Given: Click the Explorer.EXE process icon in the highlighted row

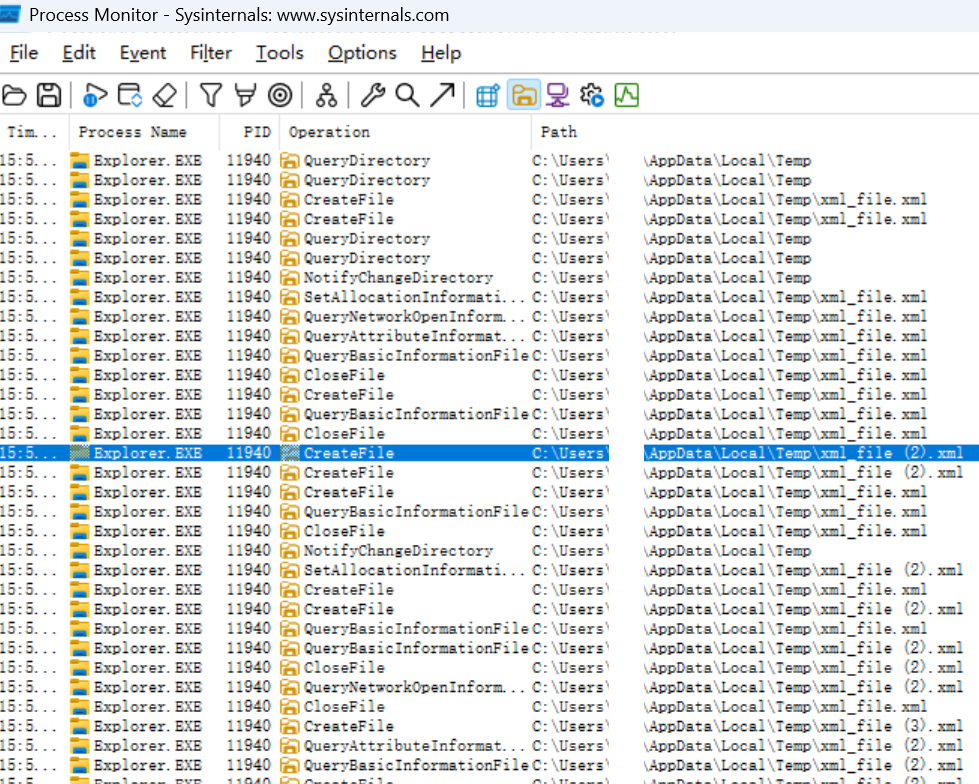Looking at the screenshot, I should pos(79,453).
